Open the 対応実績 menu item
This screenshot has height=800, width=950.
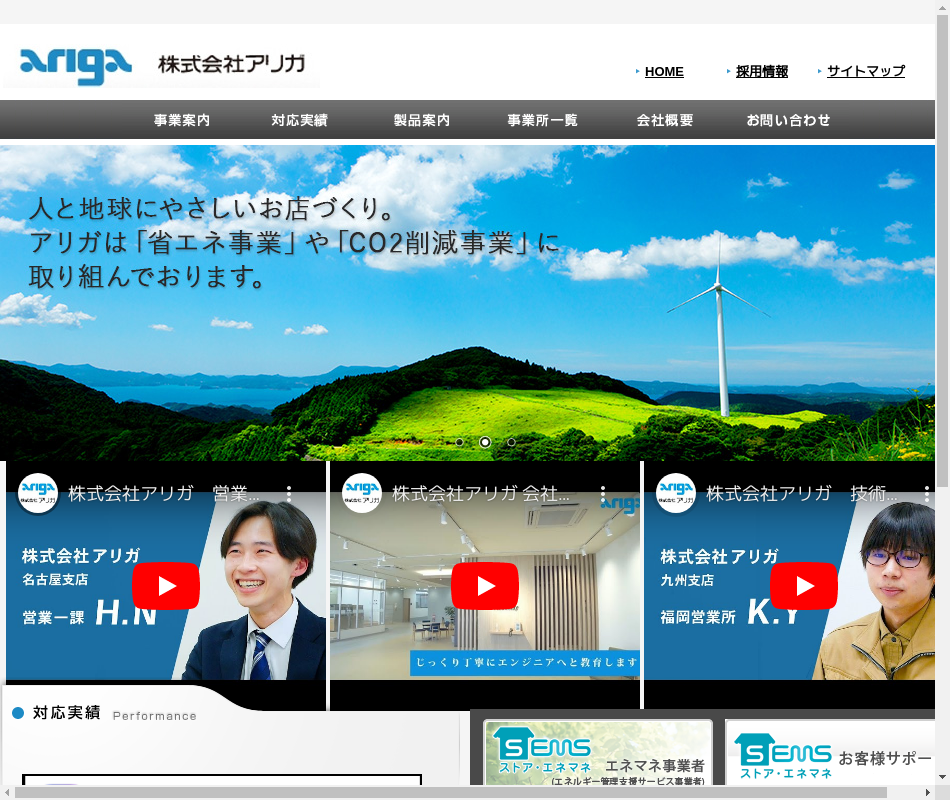(299, 120)
